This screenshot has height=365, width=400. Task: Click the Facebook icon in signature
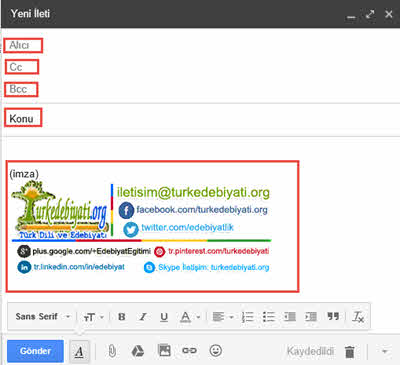(x=126, y=210)
